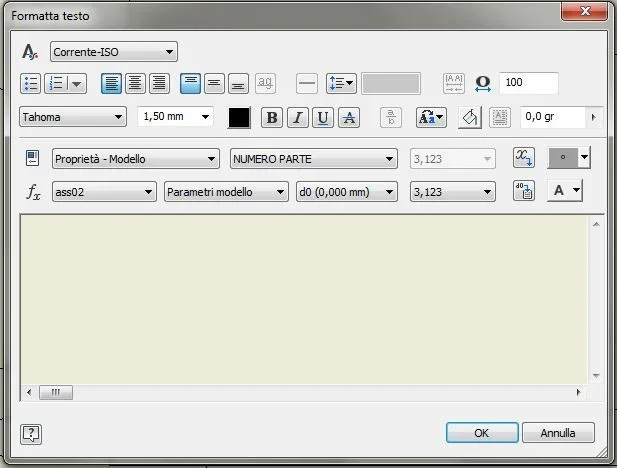Toggle right text justification
Image resolution: width=617 pixels, height=468 pixels.
point(159,83)
